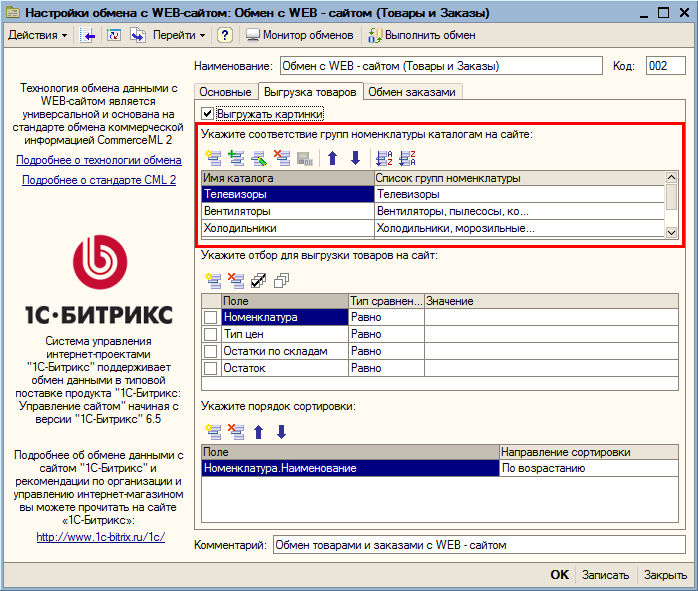Click catalog table scrollbar up arrow
The image size is (698, 591).
click(671, 178)
